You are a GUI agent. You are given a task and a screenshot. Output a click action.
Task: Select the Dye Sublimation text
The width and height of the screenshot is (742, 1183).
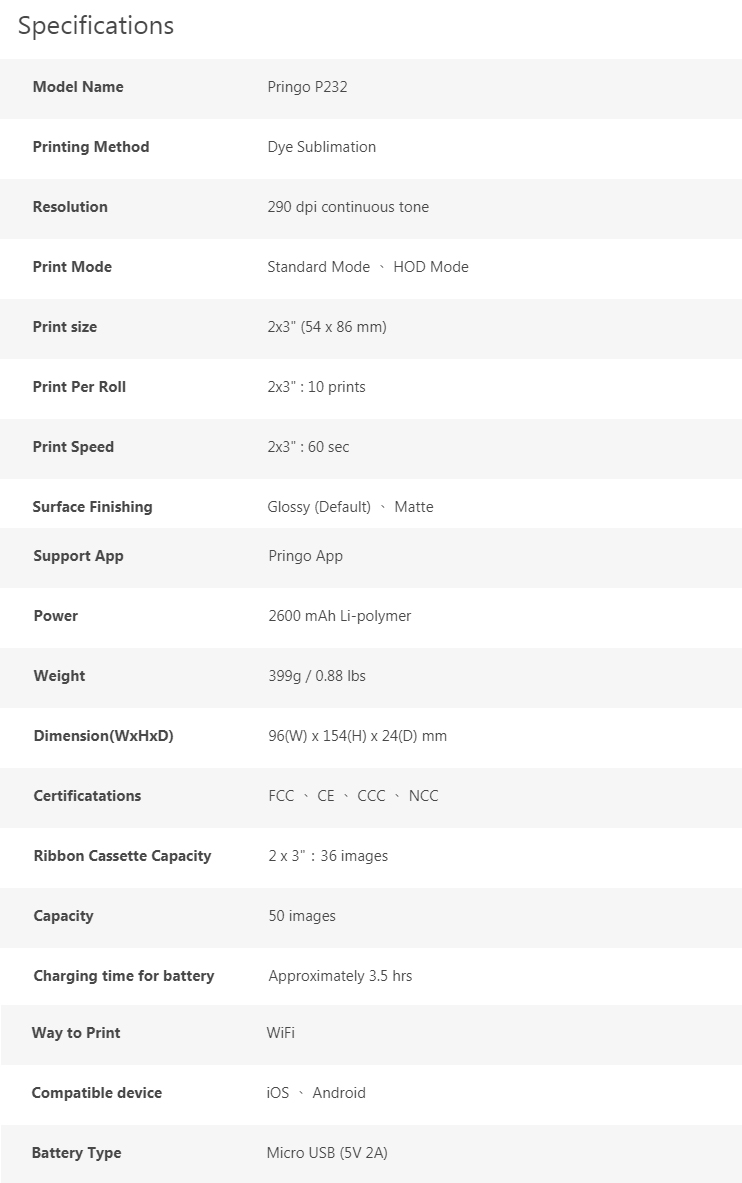(322, 147)
